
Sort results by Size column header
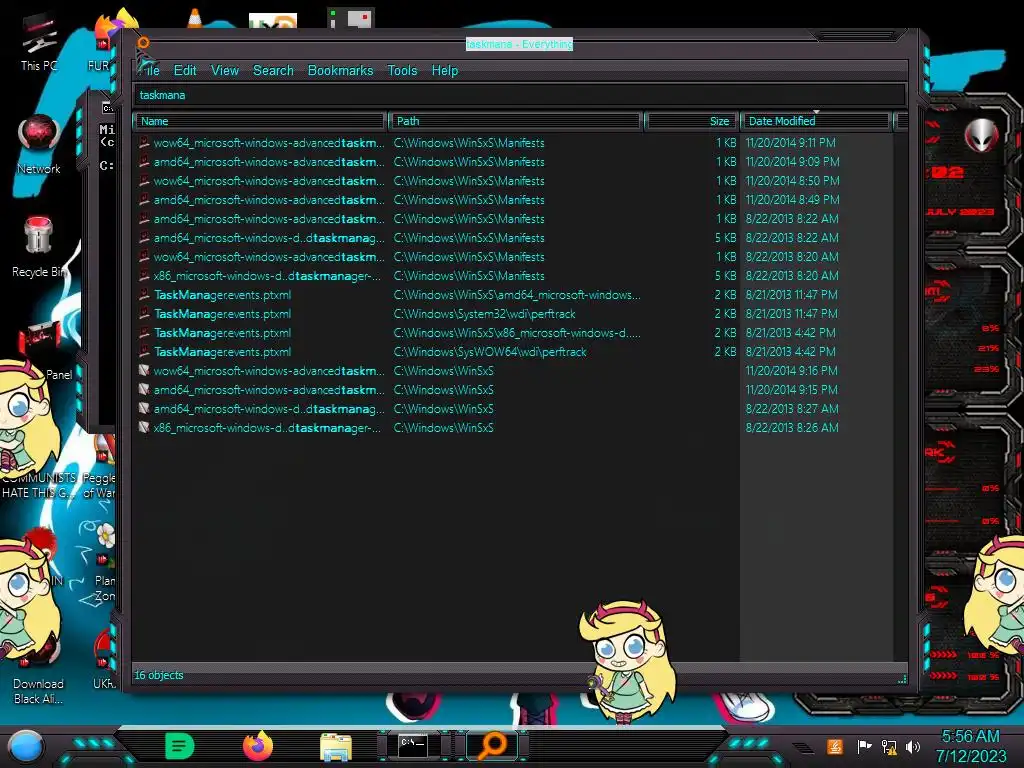click(691, 121)
